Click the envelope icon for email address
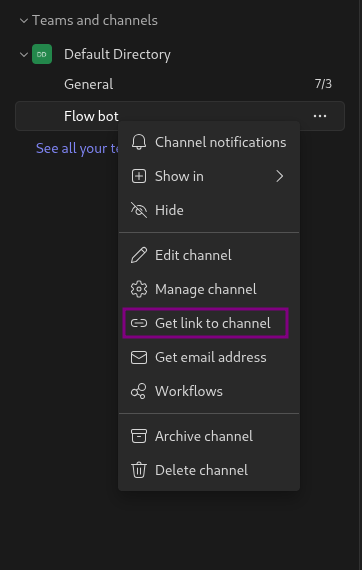The image size is (362, 570). click(139, 357)
